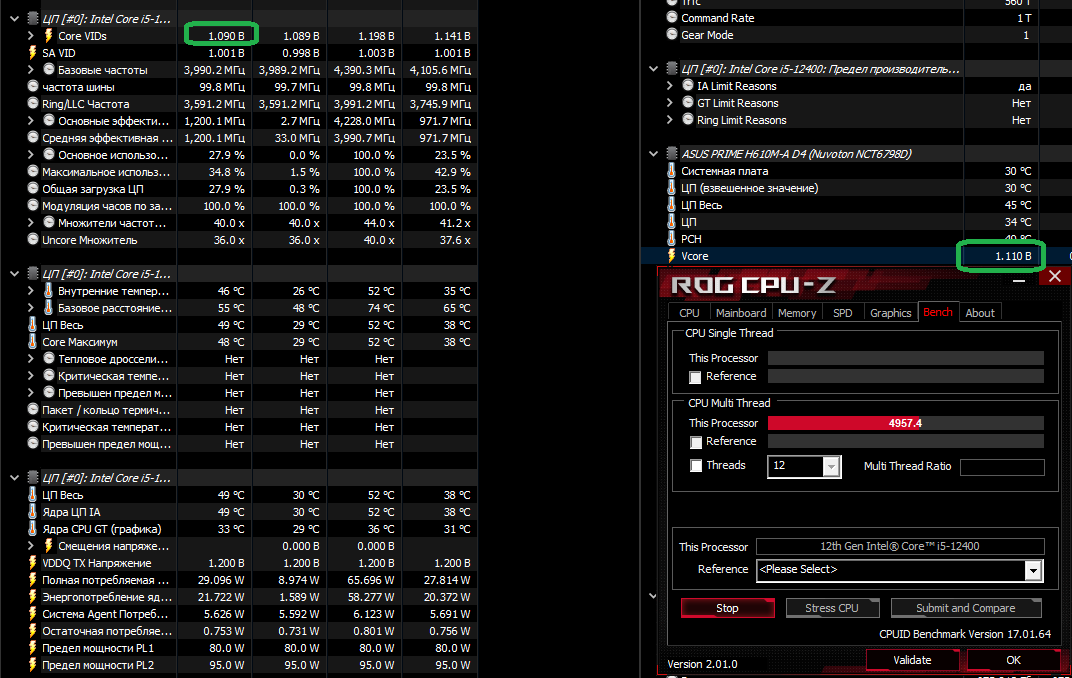
Task: Click the clock icon beside IA Limit Reasons
Action: 688,85
